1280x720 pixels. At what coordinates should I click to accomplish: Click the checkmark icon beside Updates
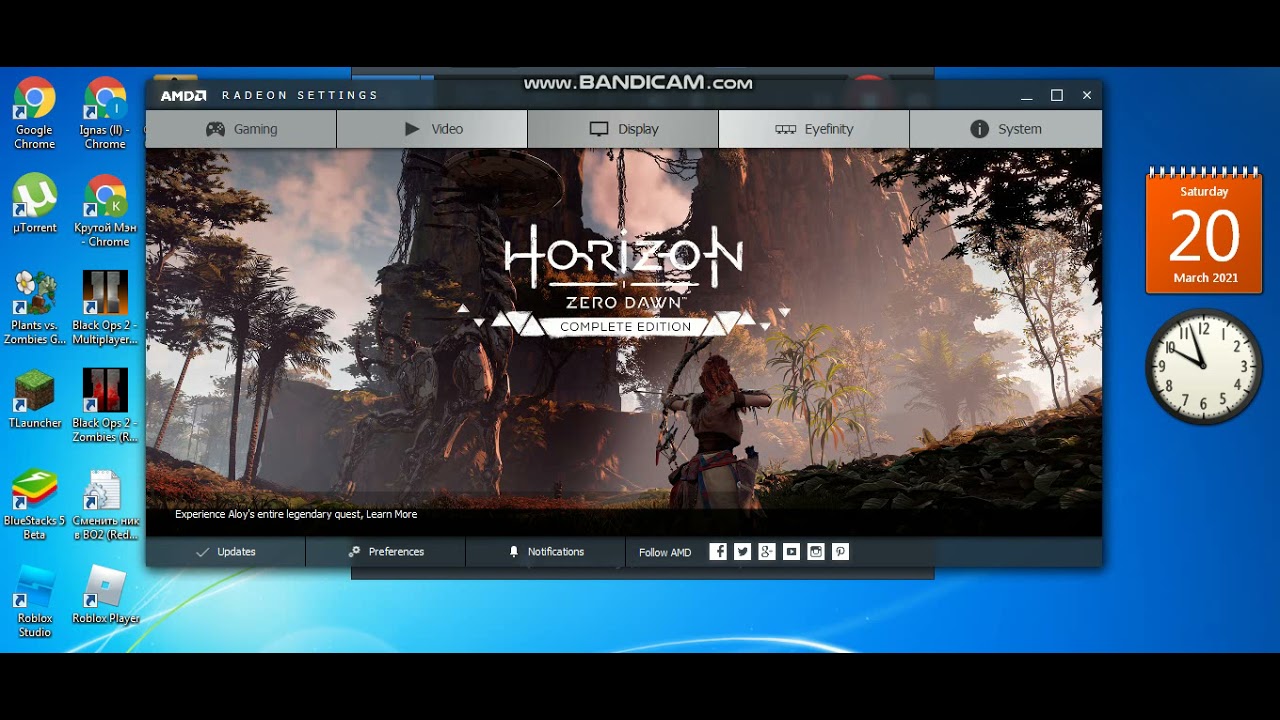[x=202, y=552]
